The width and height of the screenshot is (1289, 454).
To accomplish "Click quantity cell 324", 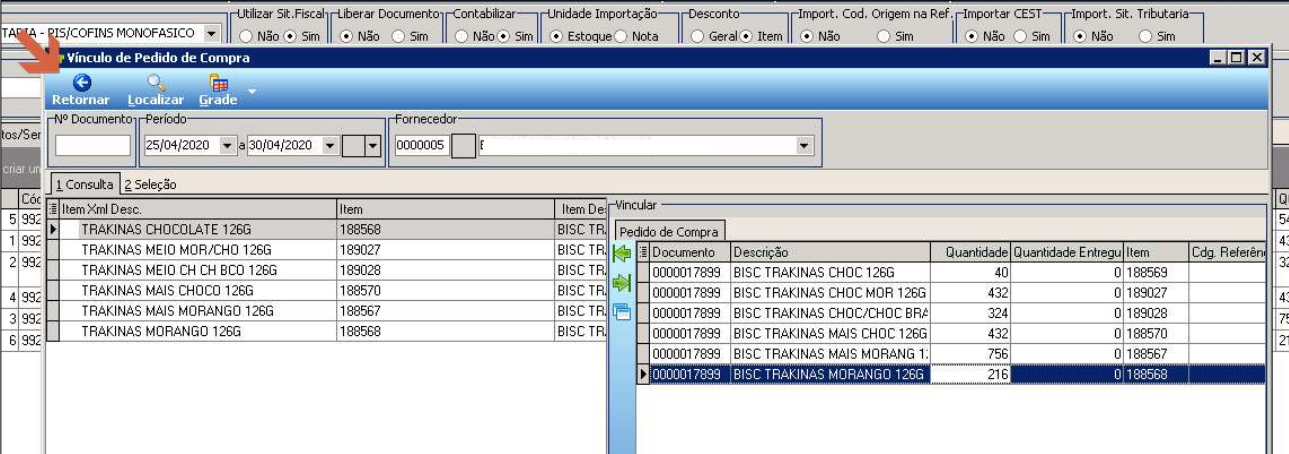I will point(970,313).
